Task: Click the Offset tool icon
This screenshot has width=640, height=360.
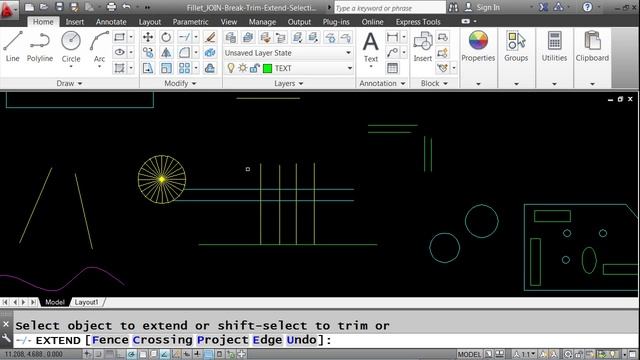Action: tap(210, 68)
